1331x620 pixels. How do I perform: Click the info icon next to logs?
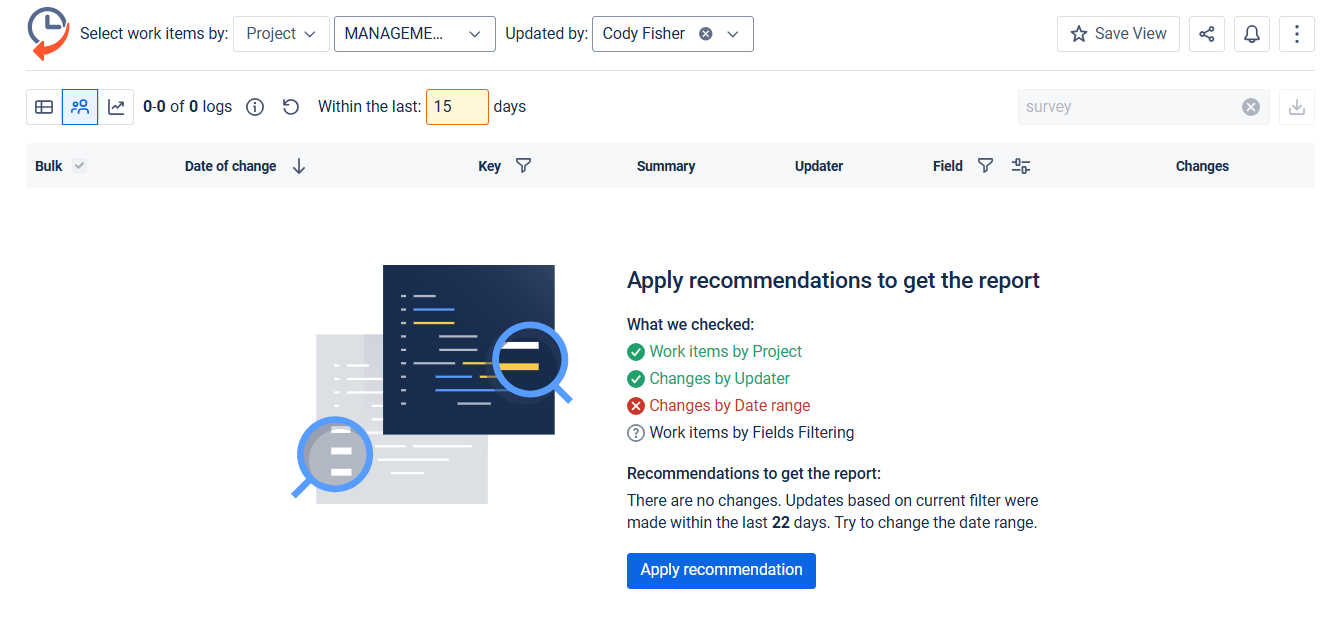pyautogui.click(x=255, y=107)
